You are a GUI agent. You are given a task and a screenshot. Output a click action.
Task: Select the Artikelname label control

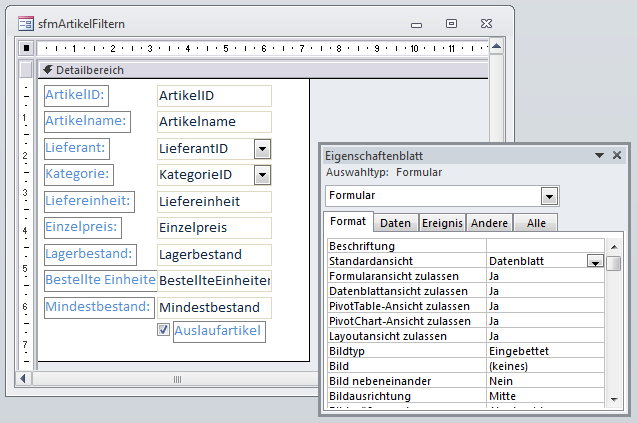click(87, 121)
